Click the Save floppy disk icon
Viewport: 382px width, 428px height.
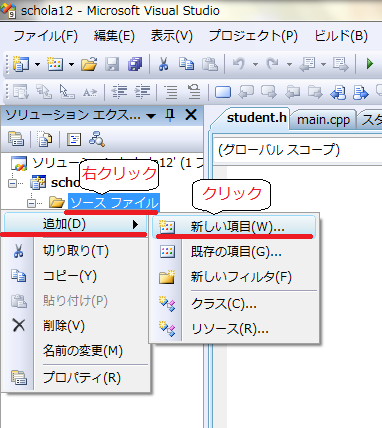coord(112,64)
